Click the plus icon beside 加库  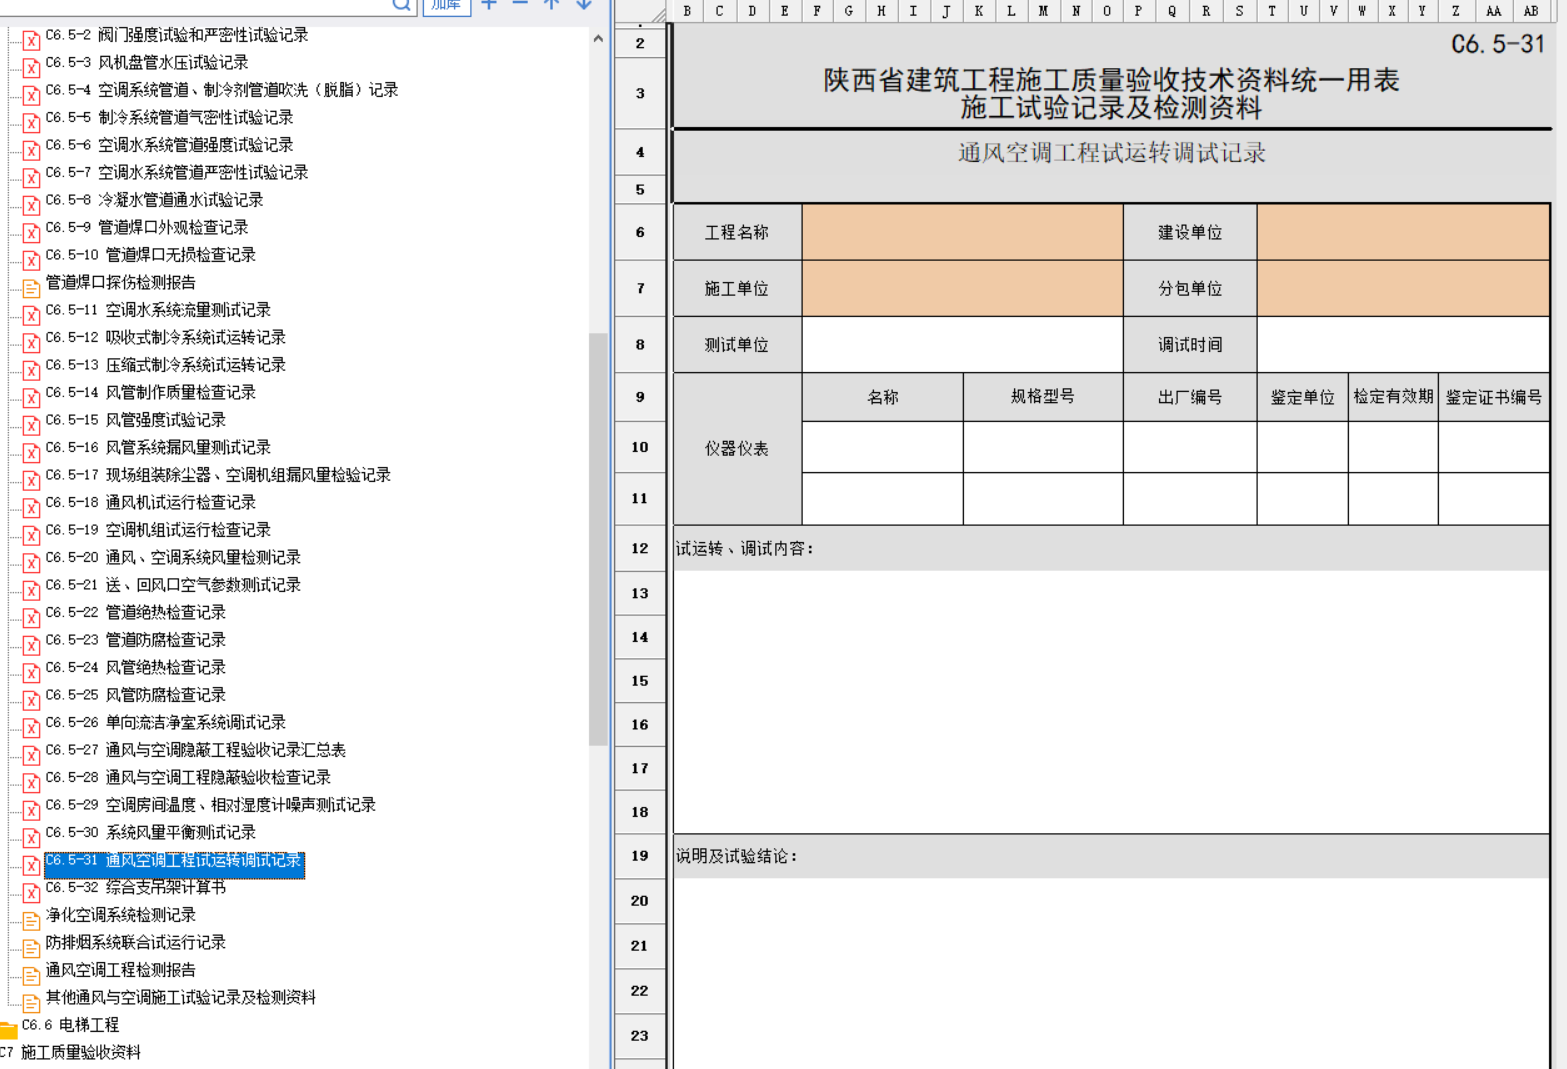489,5
